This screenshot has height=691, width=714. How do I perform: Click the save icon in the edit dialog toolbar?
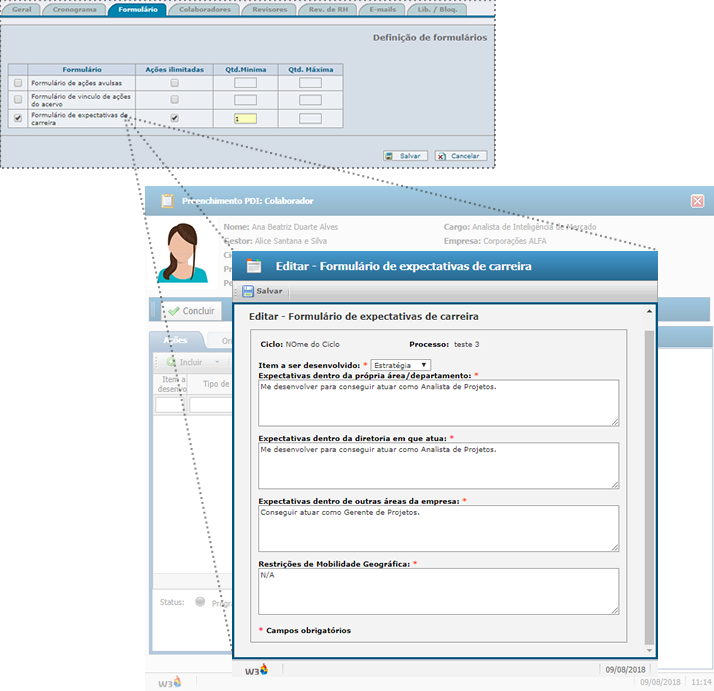pyautogui.click(x=250, y=291)
